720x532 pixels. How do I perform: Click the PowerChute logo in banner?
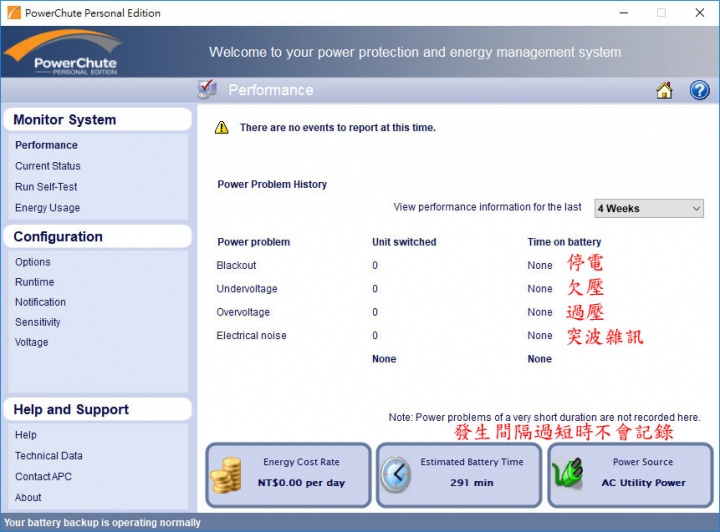63,52
